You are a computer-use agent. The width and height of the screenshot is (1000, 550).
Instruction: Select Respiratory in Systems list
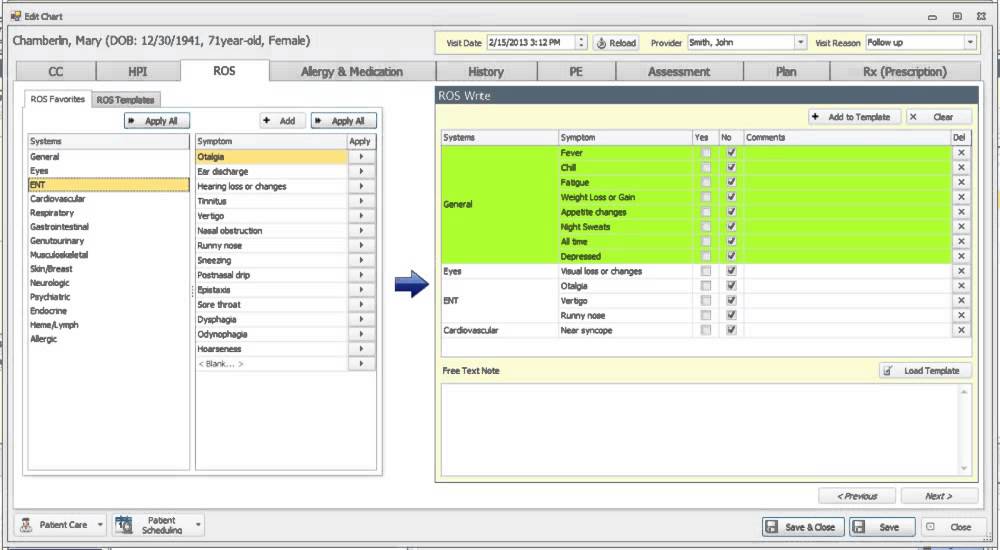[108, 212]
